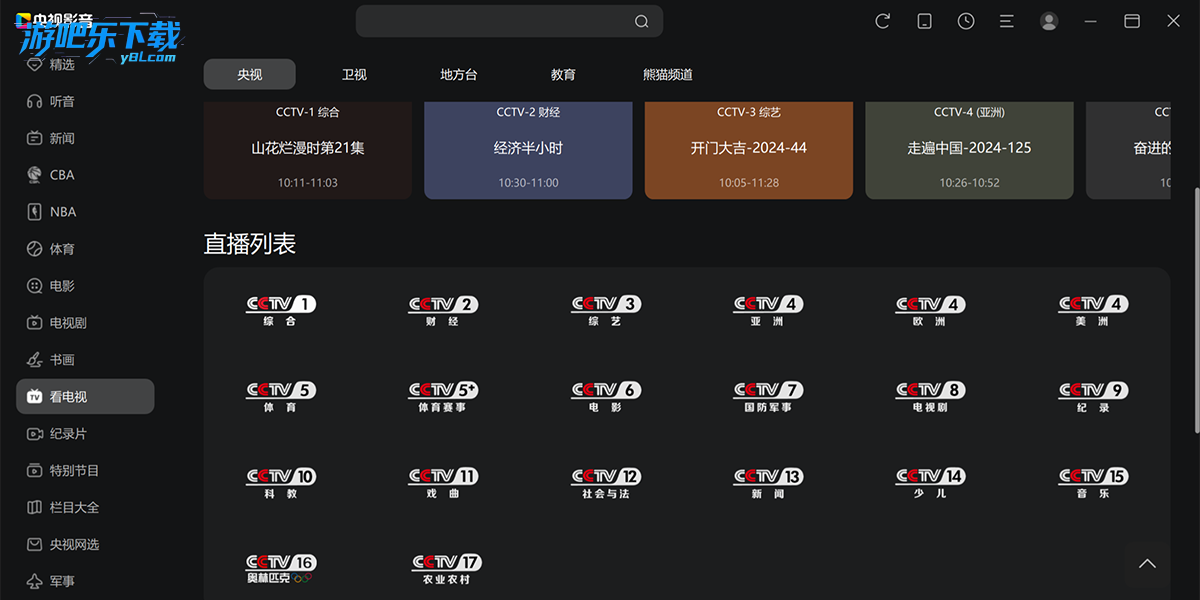Open CCTV-10 科教 channel logo
The height and width of the screenshot is (600, 1200).
click(281, 483)
